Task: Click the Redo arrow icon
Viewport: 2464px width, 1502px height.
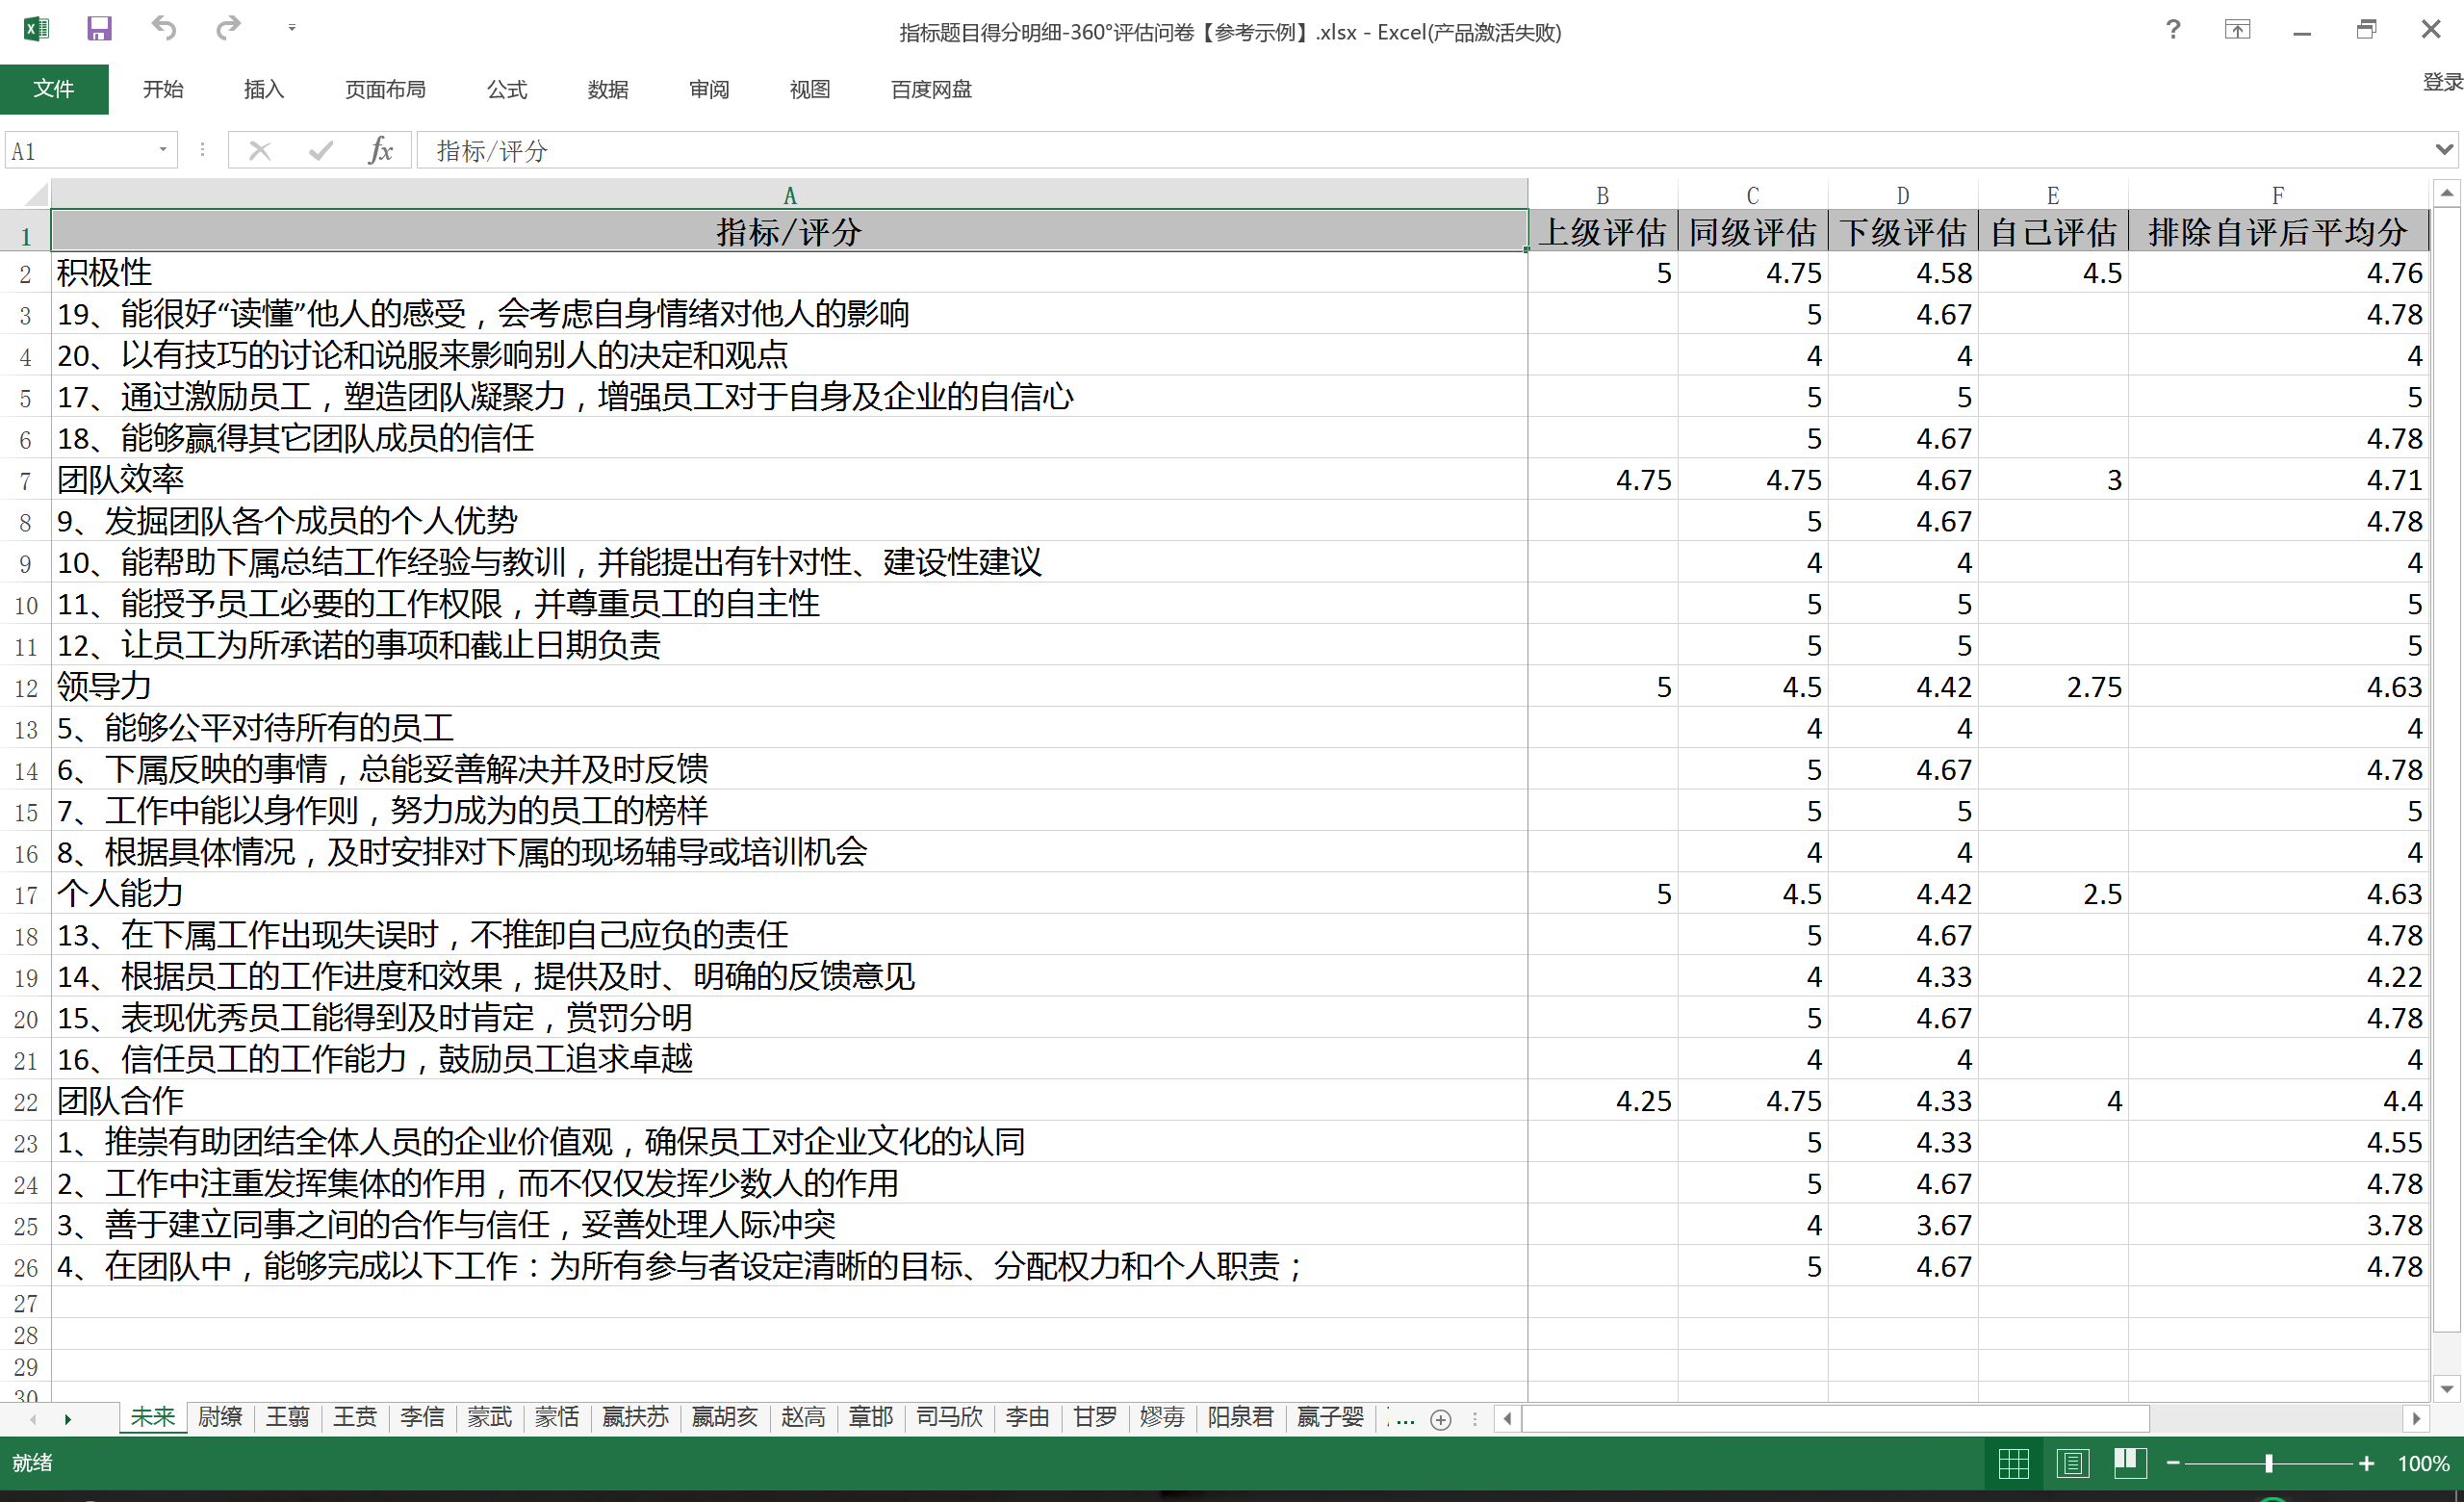Action: coord(228,28)
